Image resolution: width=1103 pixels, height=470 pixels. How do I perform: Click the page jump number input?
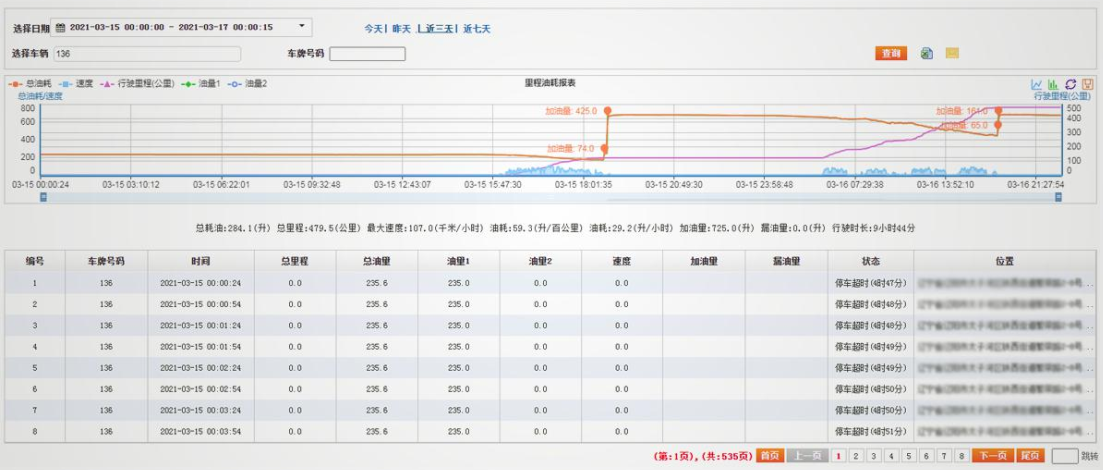pos(1065,455)
